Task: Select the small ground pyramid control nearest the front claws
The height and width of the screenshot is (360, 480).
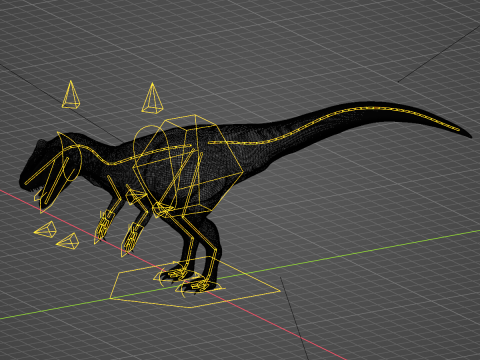Action: [68, 241]
